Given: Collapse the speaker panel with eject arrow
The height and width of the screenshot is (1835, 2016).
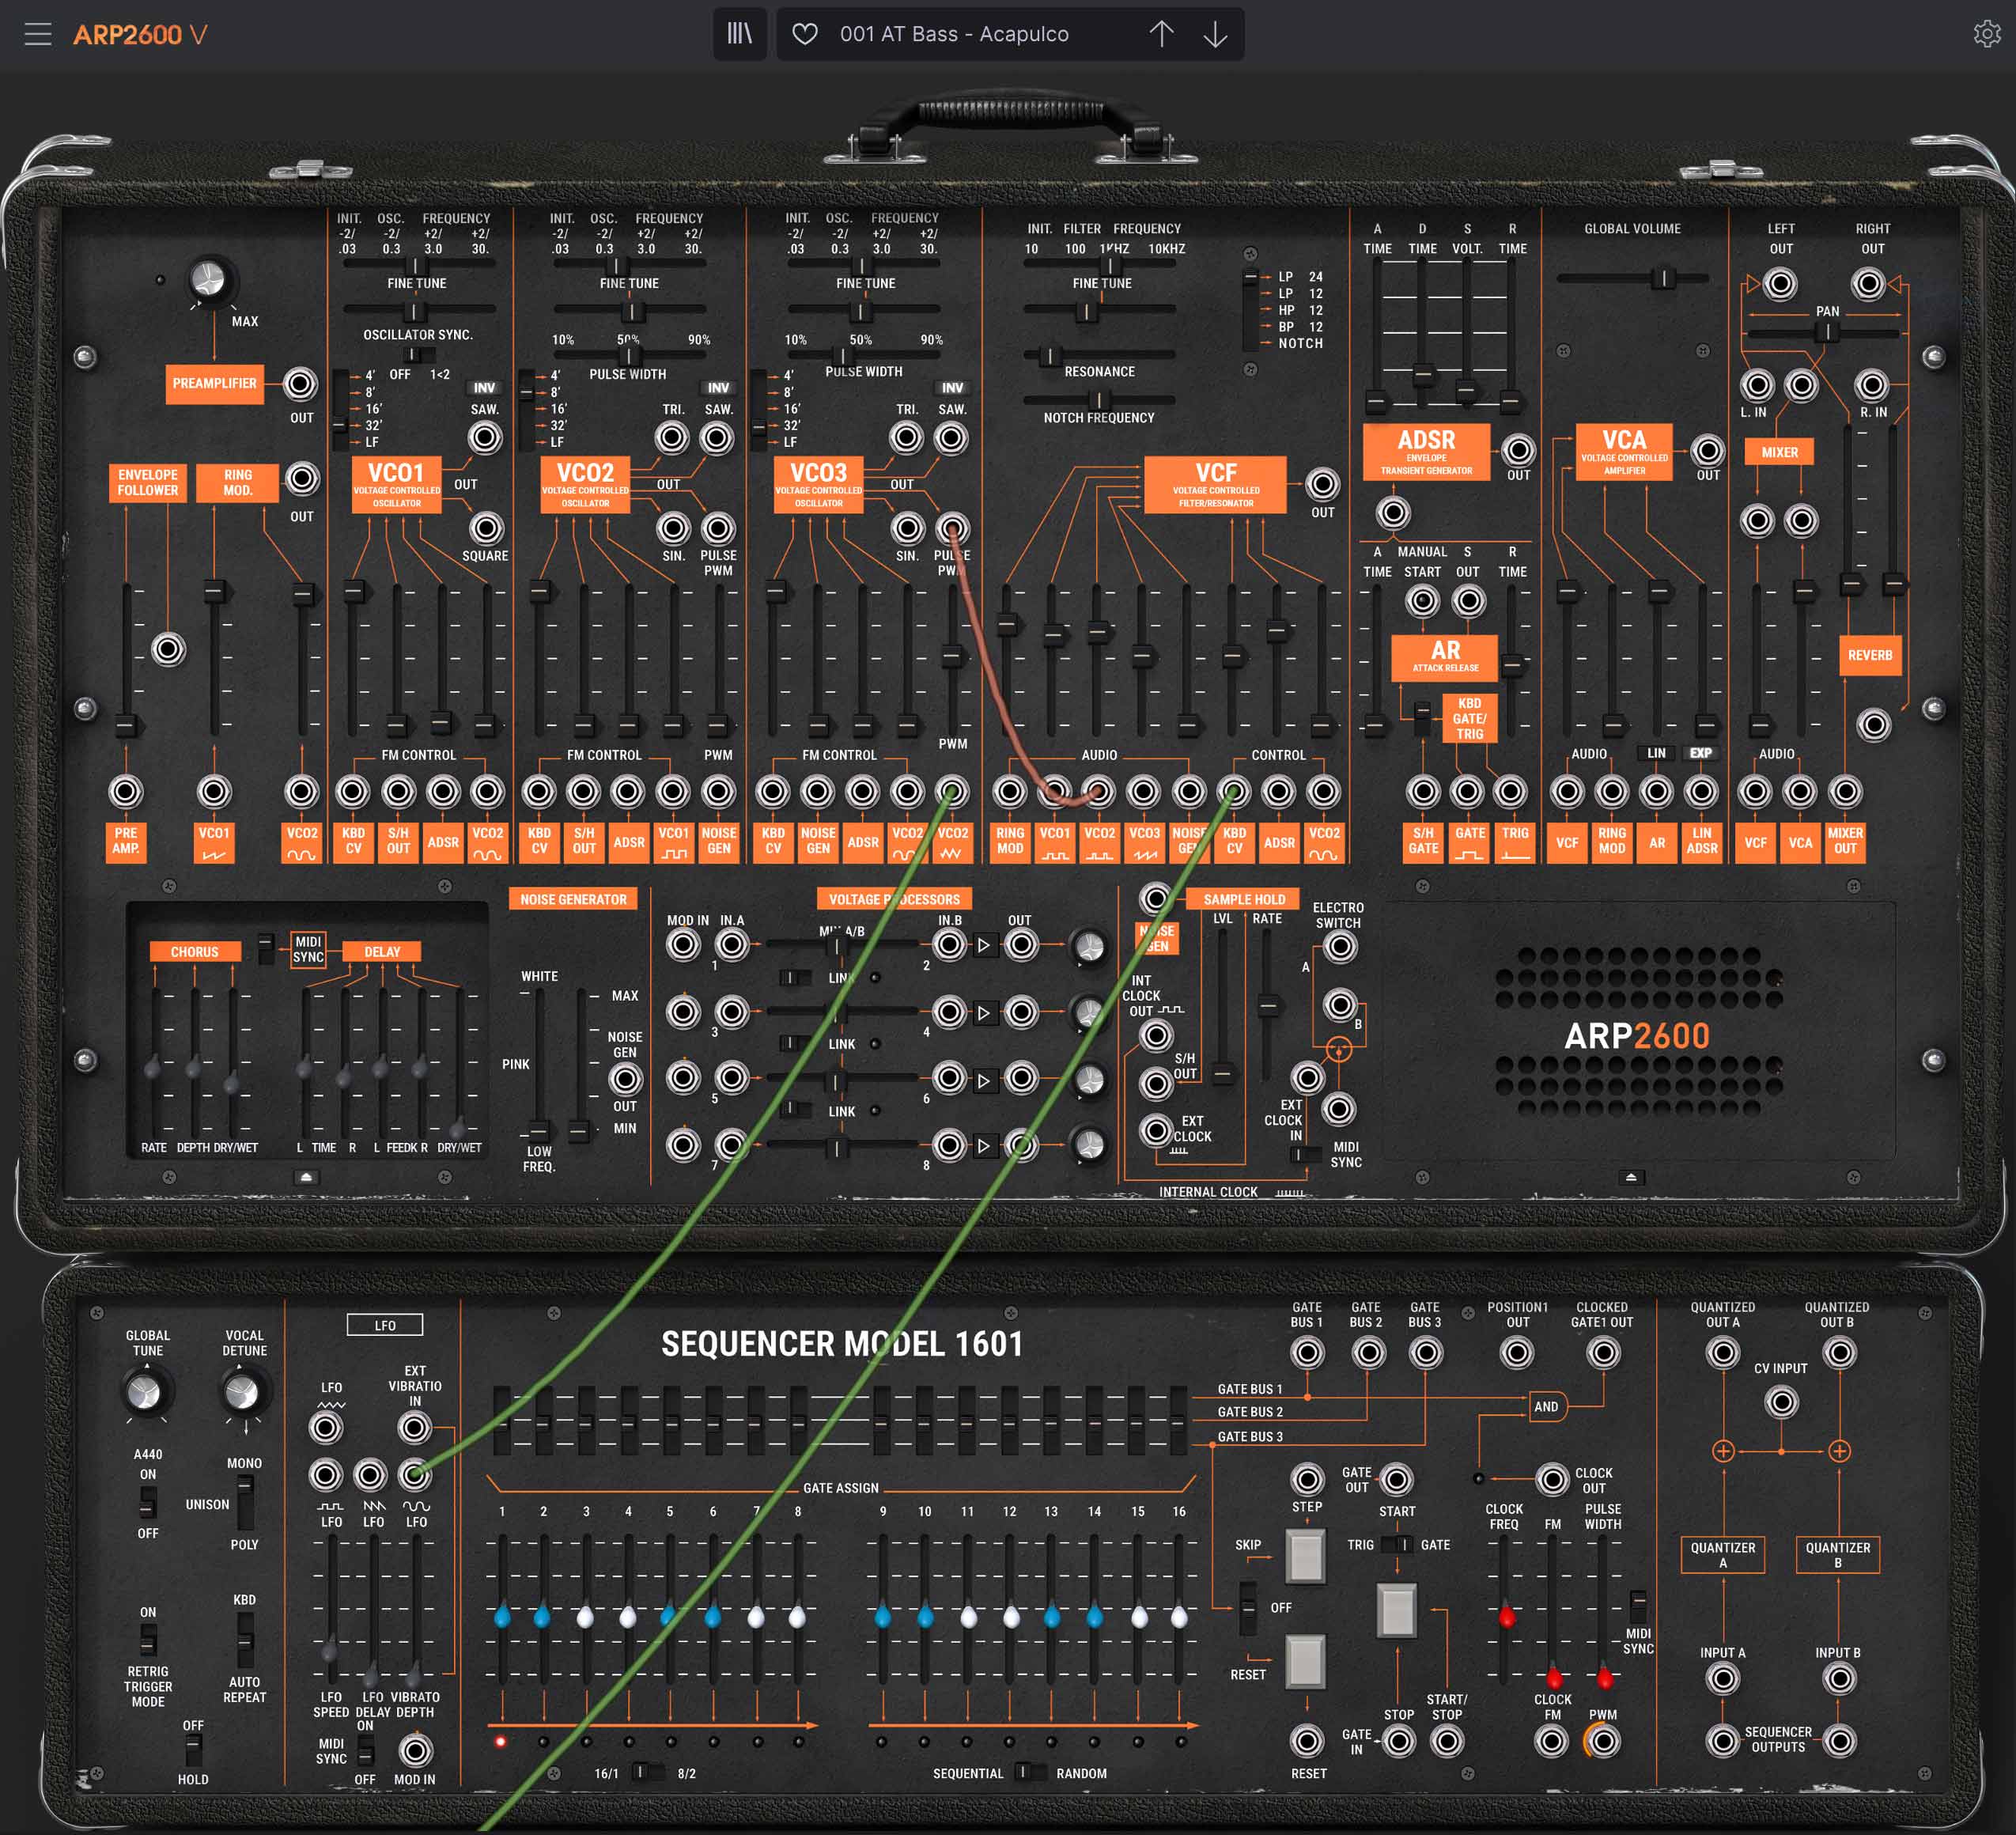Looking at the screenshot, I should 1630,1177.
